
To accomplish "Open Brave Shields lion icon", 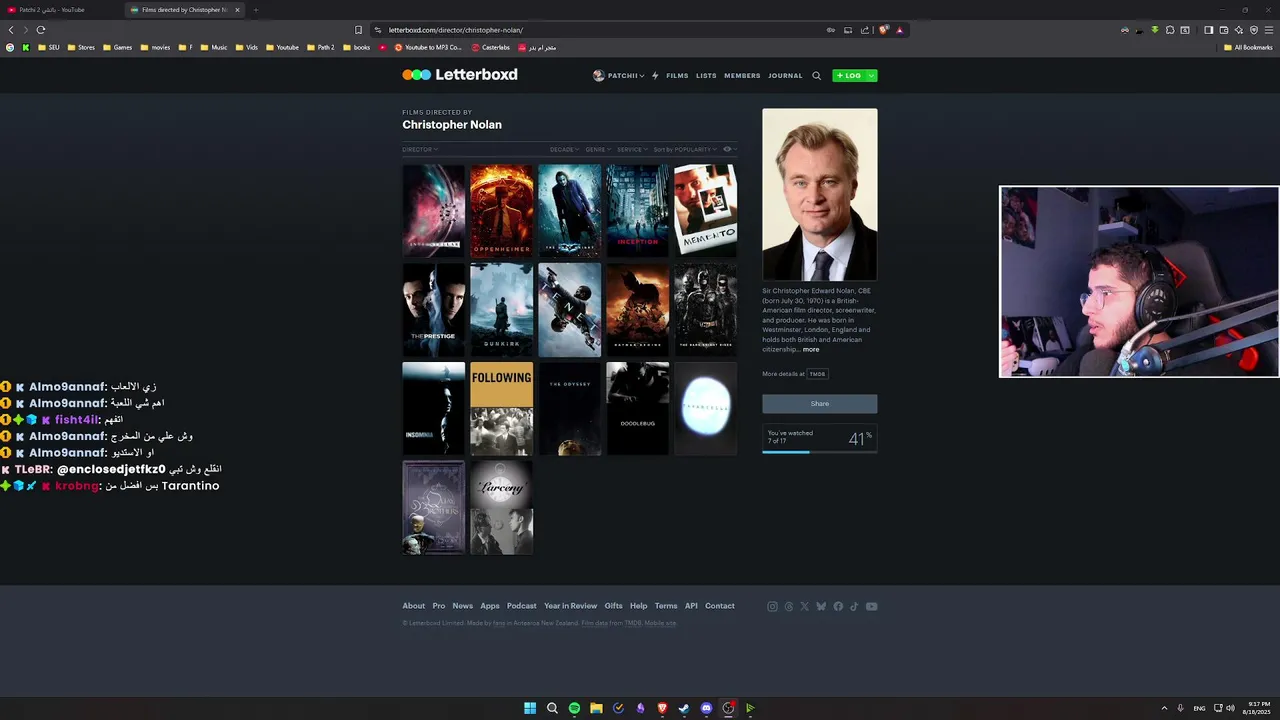I will [883, 30].
